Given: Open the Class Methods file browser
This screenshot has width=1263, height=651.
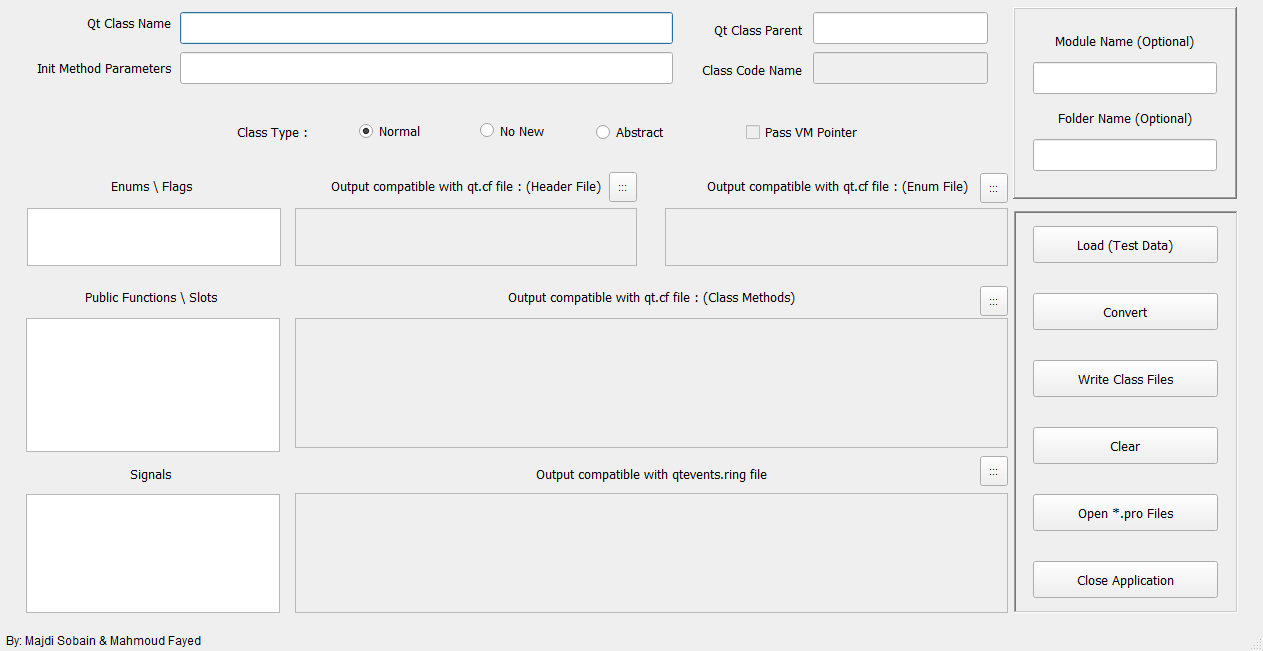Looking at the screenshot, I should click(993, 301).
